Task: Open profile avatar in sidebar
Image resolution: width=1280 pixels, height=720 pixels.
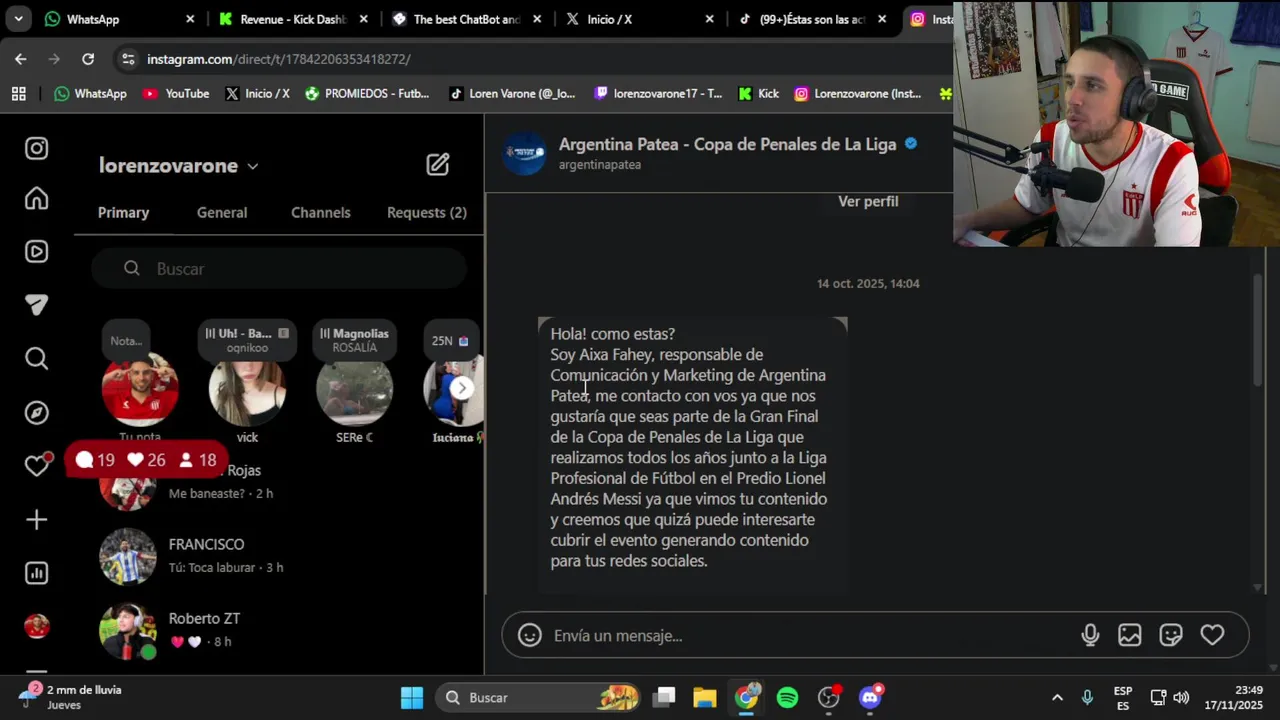Action: 37,626
